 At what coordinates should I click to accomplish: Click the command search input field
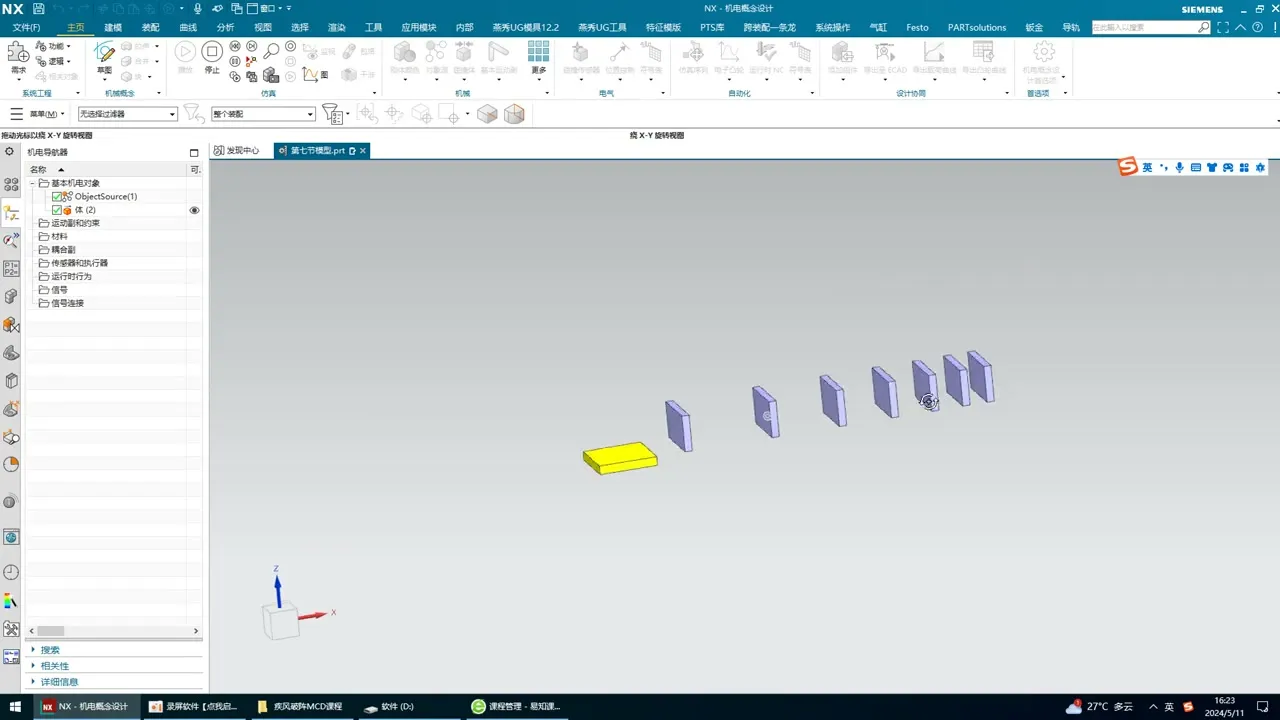pos(1145,27)
